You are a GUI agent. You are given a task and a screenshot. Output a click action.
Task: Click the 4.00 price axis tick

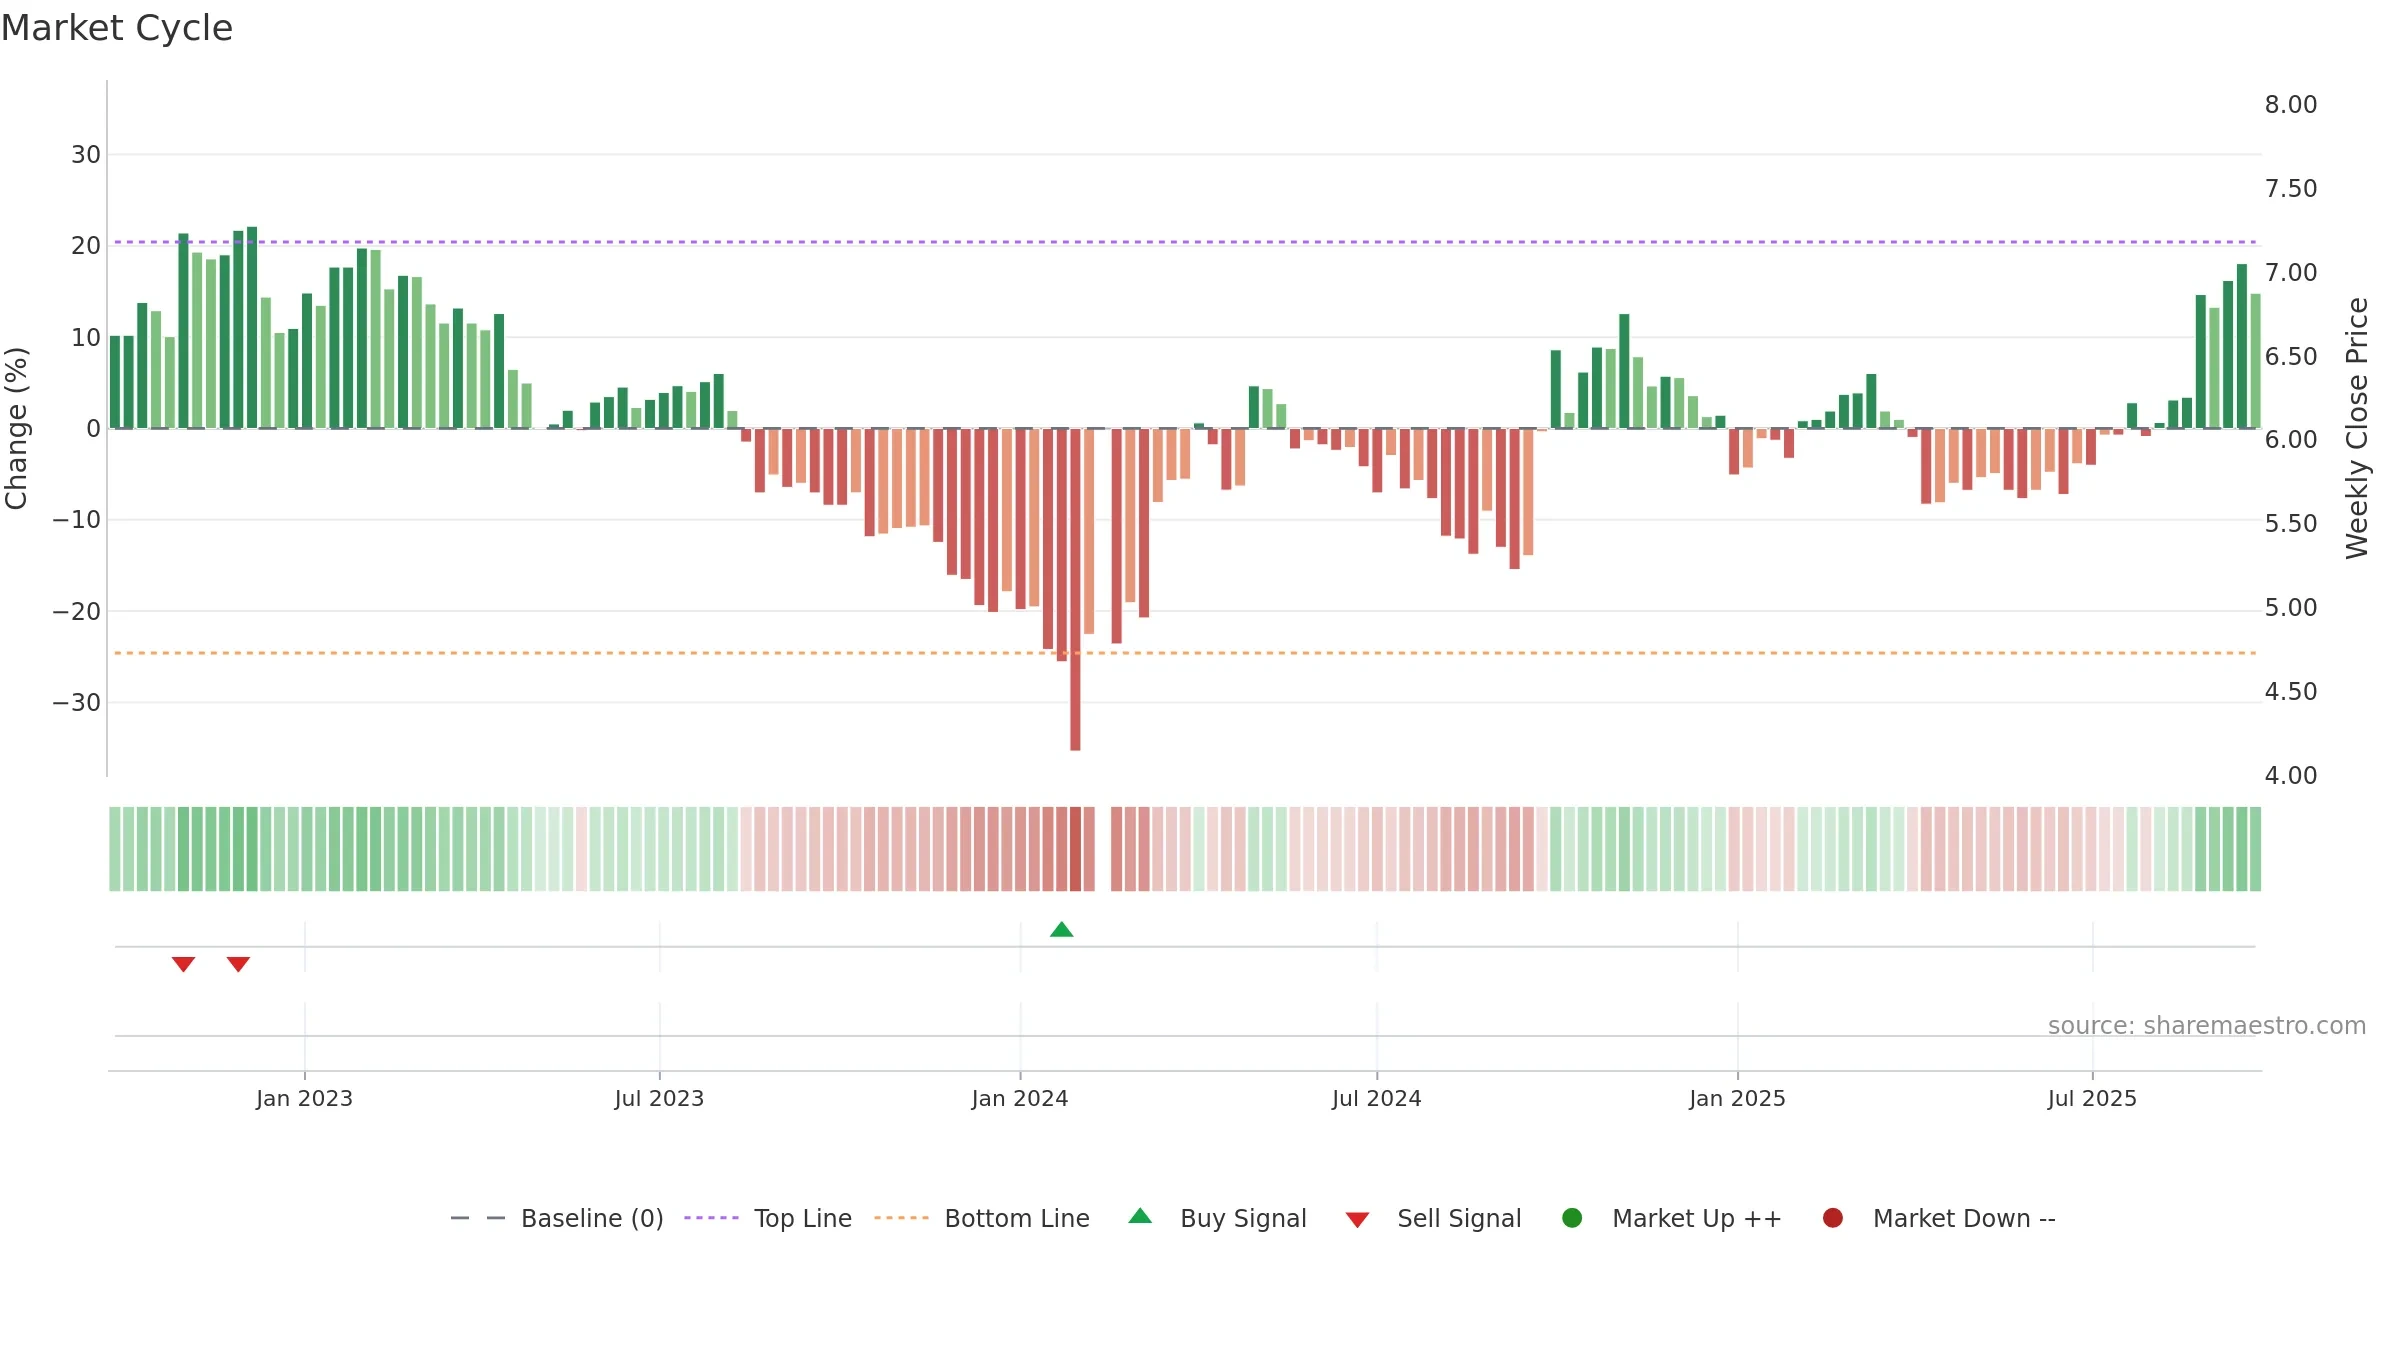click(x=2291, y=776)
